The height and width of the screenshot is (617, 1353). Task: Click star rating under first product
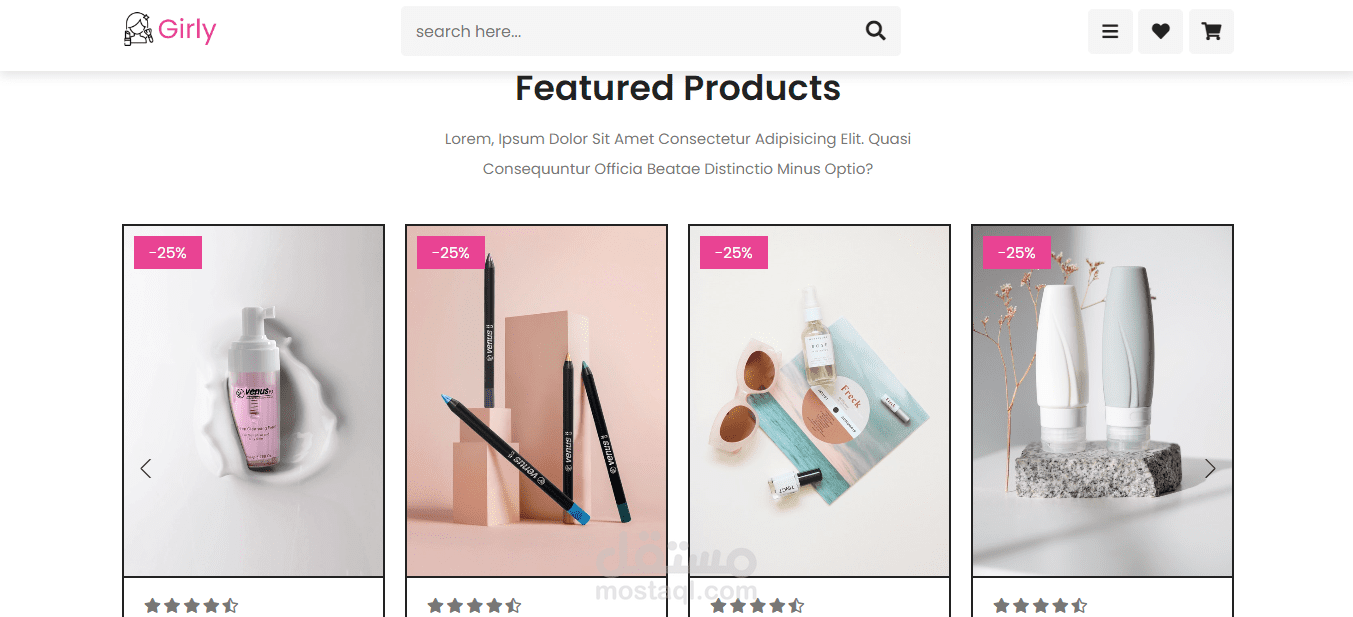point(191,605)
